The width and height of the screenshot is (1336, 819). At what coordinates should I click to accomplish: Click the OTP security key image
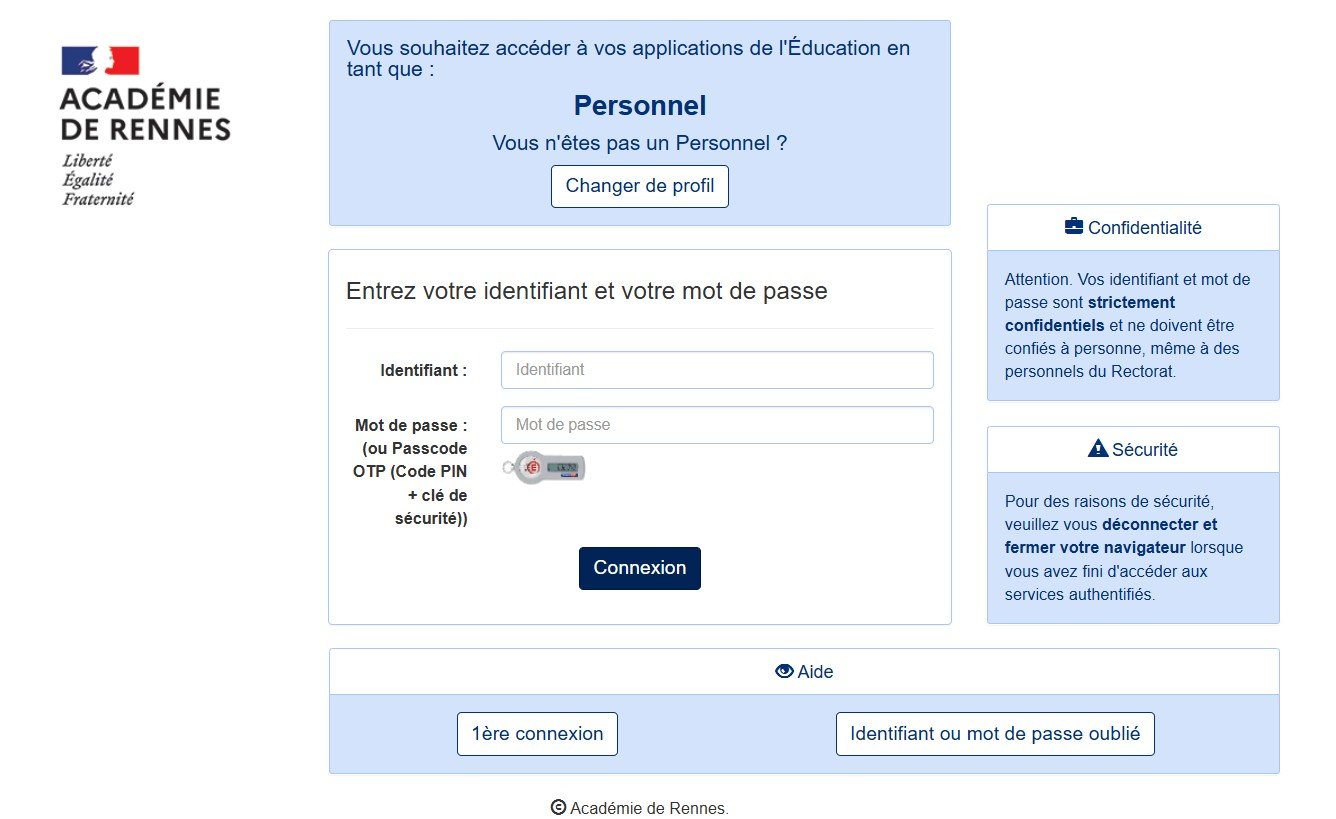(543, 467)
